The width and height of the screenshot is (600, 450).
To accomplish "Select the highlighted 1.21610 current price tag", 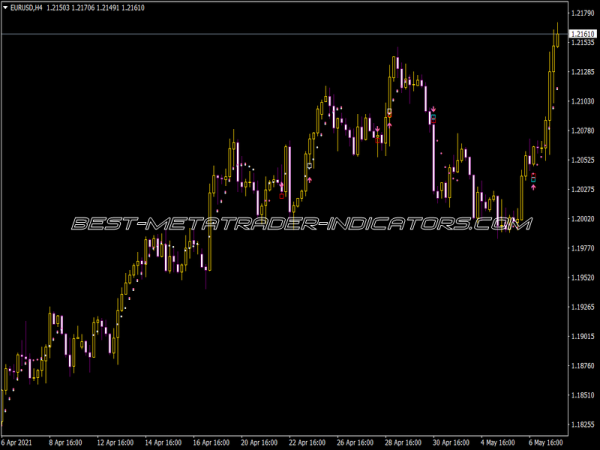I will click(x=582, y=34).
